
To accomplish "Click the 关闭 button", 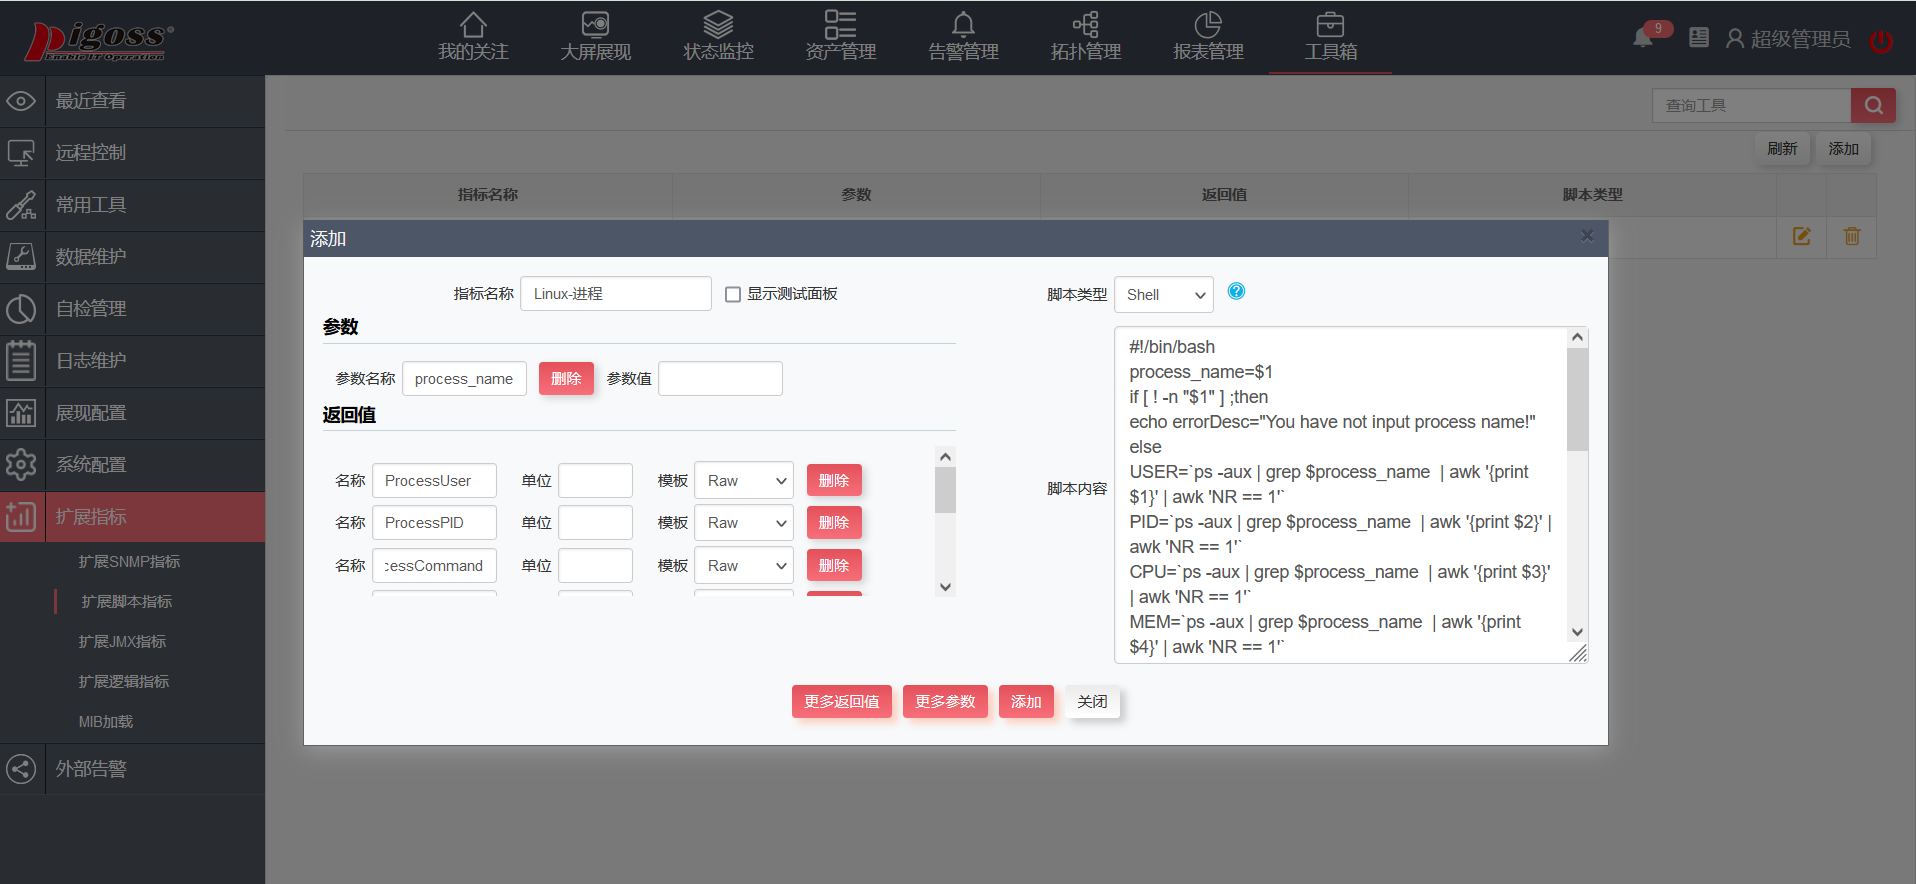I will coord(1092,702).
